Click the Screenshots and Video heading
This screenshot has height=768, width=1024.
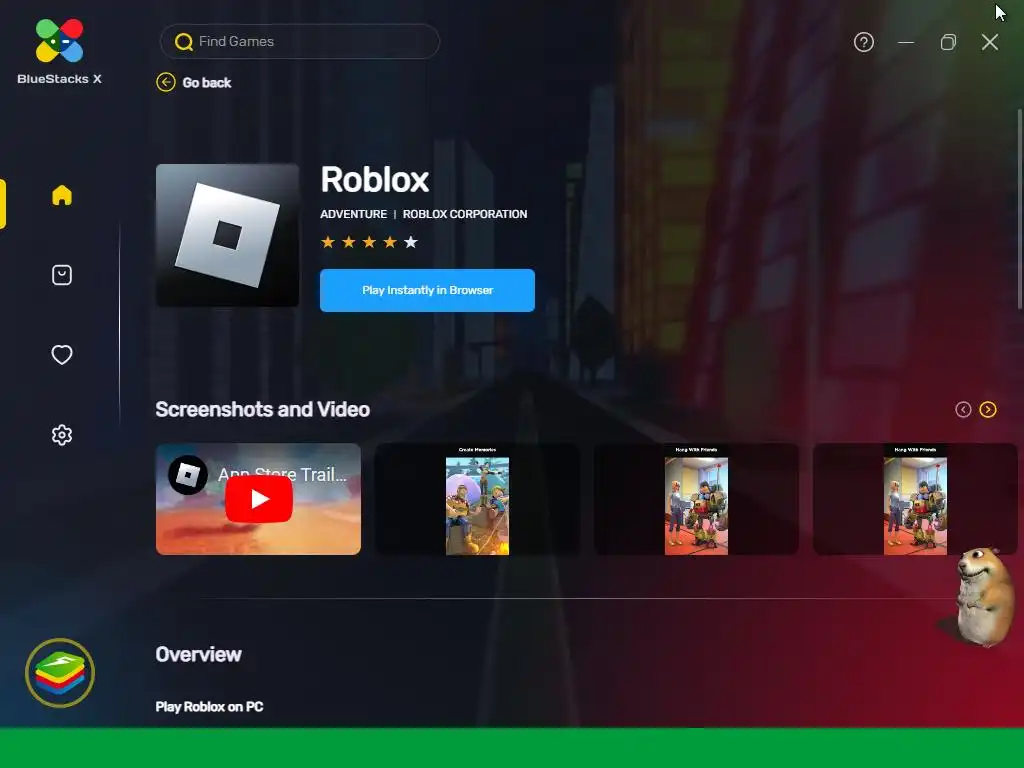pyautogui.click(x=263, y=409)
